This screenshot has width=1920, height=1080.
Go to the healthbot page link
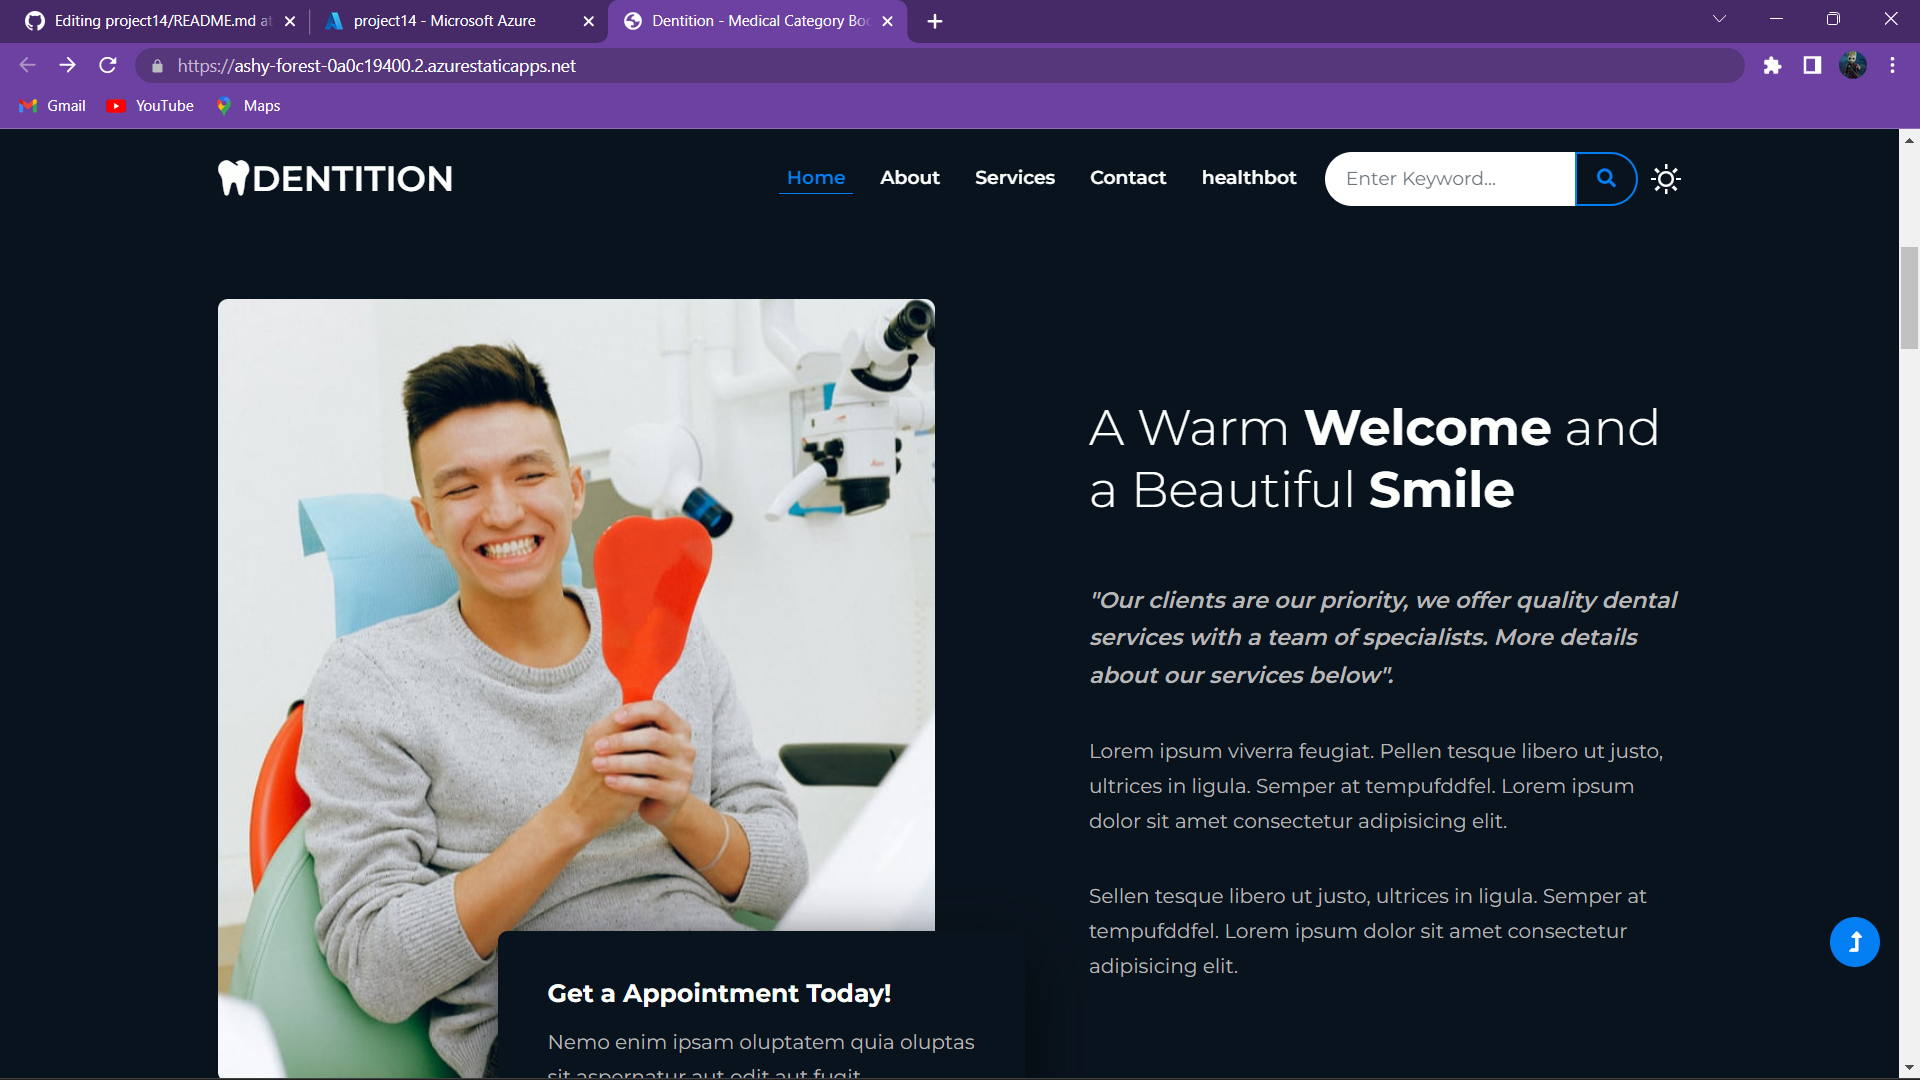1248,178
